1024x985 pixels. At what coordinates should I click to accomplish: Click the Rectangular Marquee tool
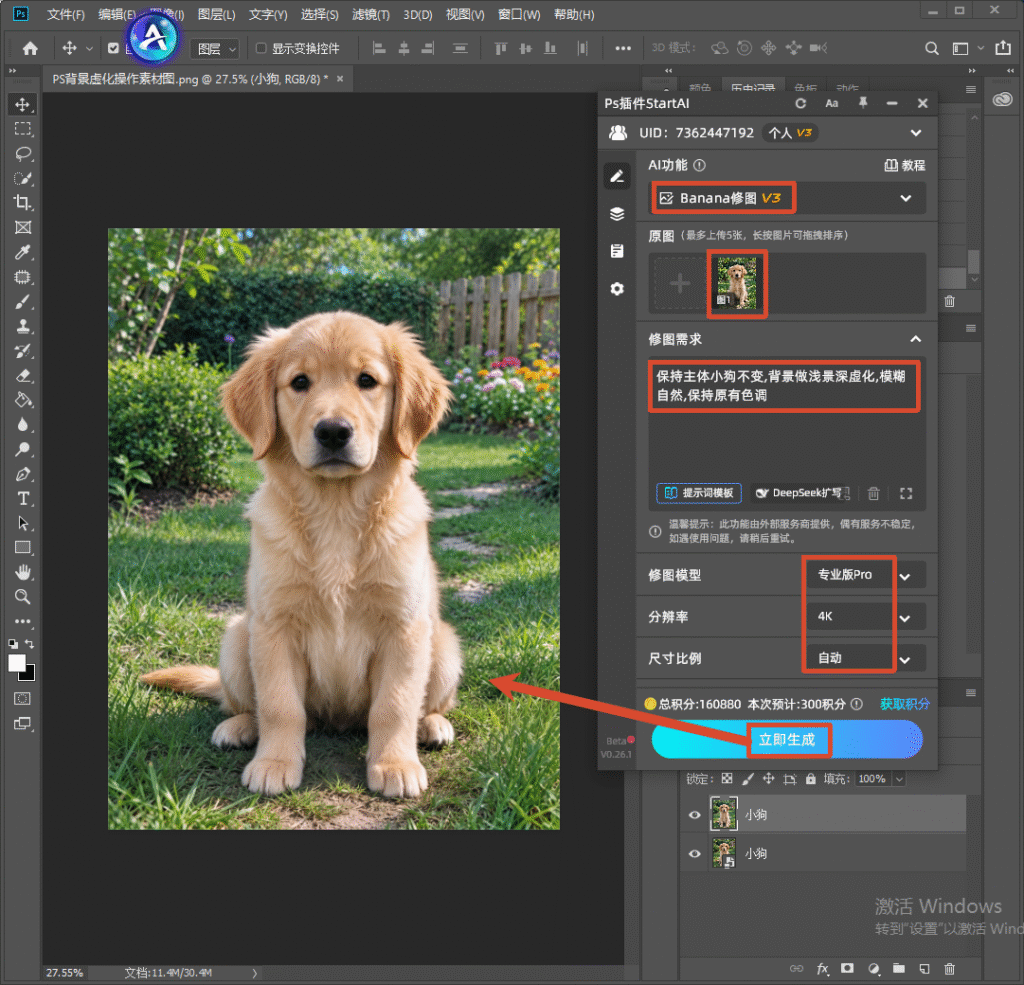pyautogui.click(x=23, y=129)
